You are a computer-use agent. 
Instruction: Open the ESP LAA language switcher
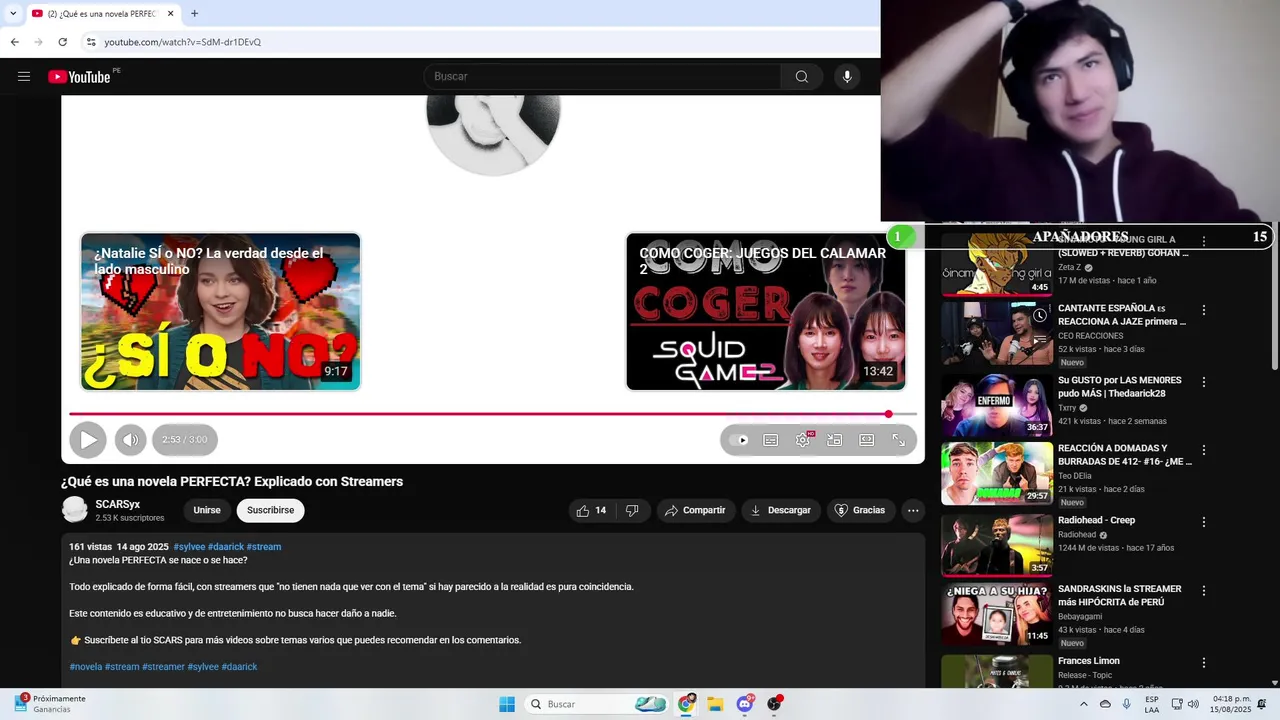[x=1152, y=704]
